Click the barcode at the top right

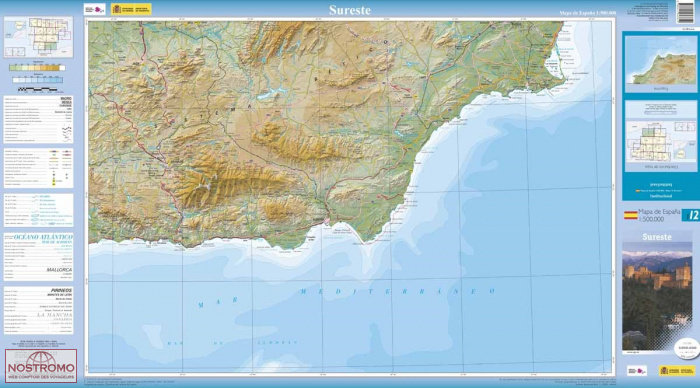[x=685, y=12]
